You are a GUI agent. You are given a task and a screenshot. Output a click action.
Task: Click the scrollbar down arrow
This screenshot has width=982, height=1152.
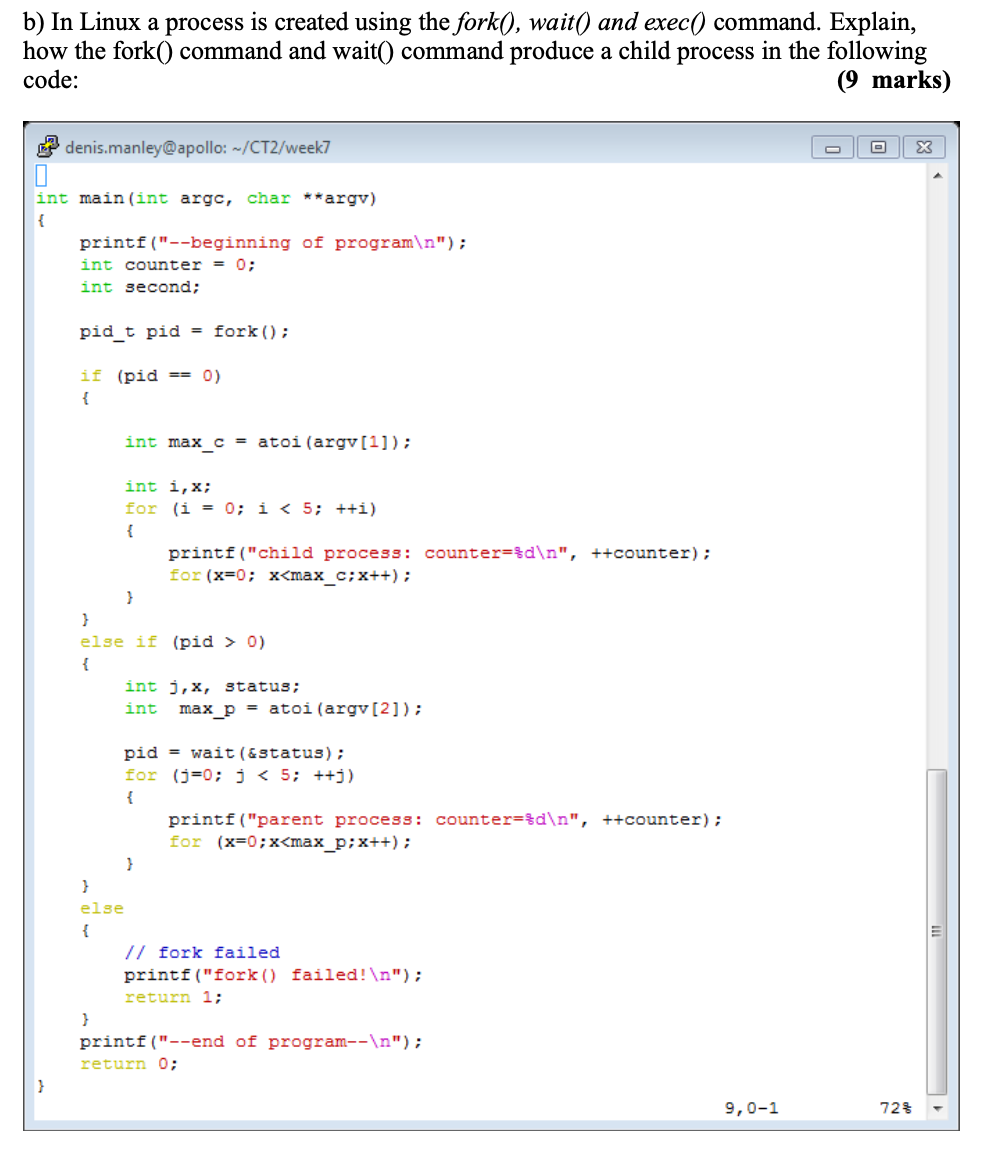tap(936, 1108)
